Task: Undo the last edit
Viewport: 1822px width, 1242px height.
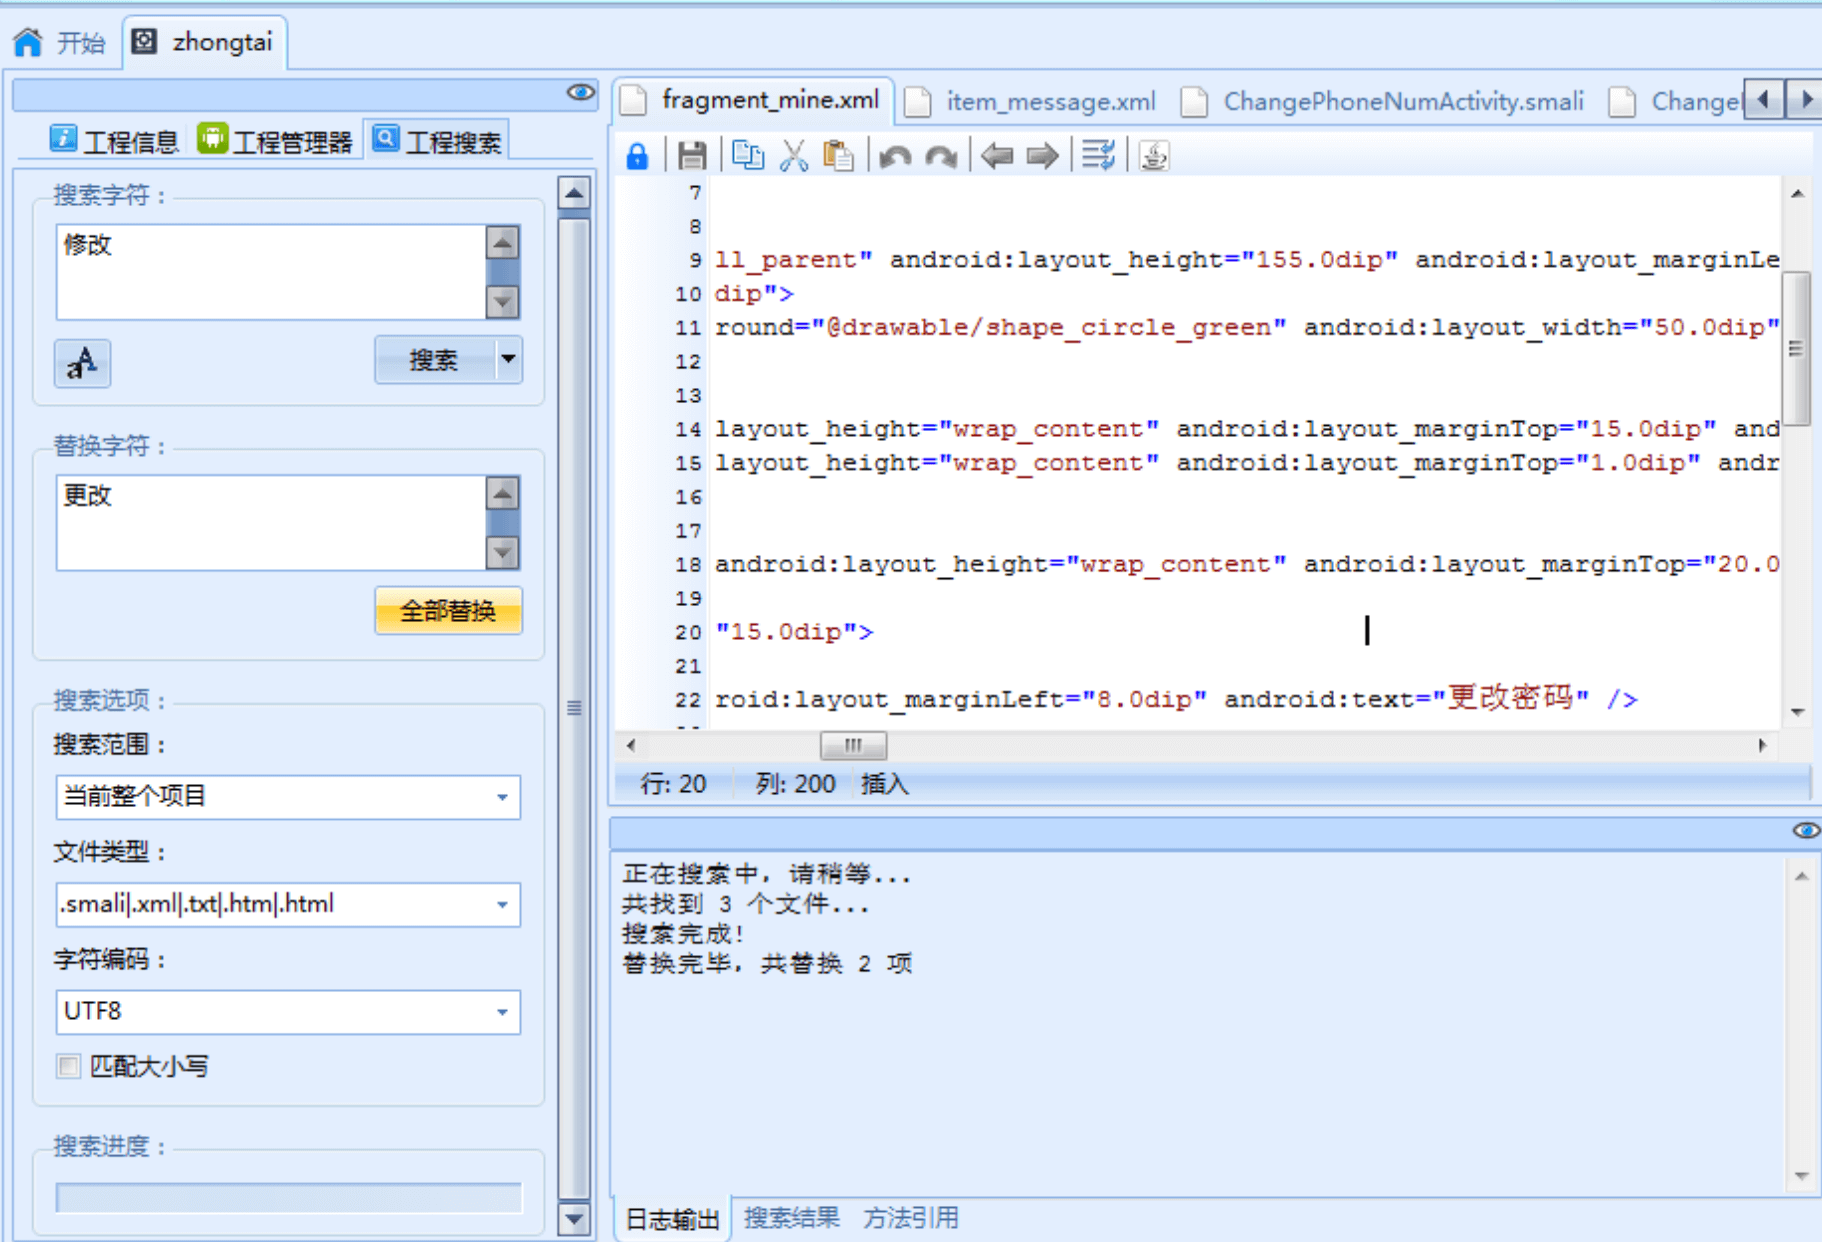Action: (895, 157)
